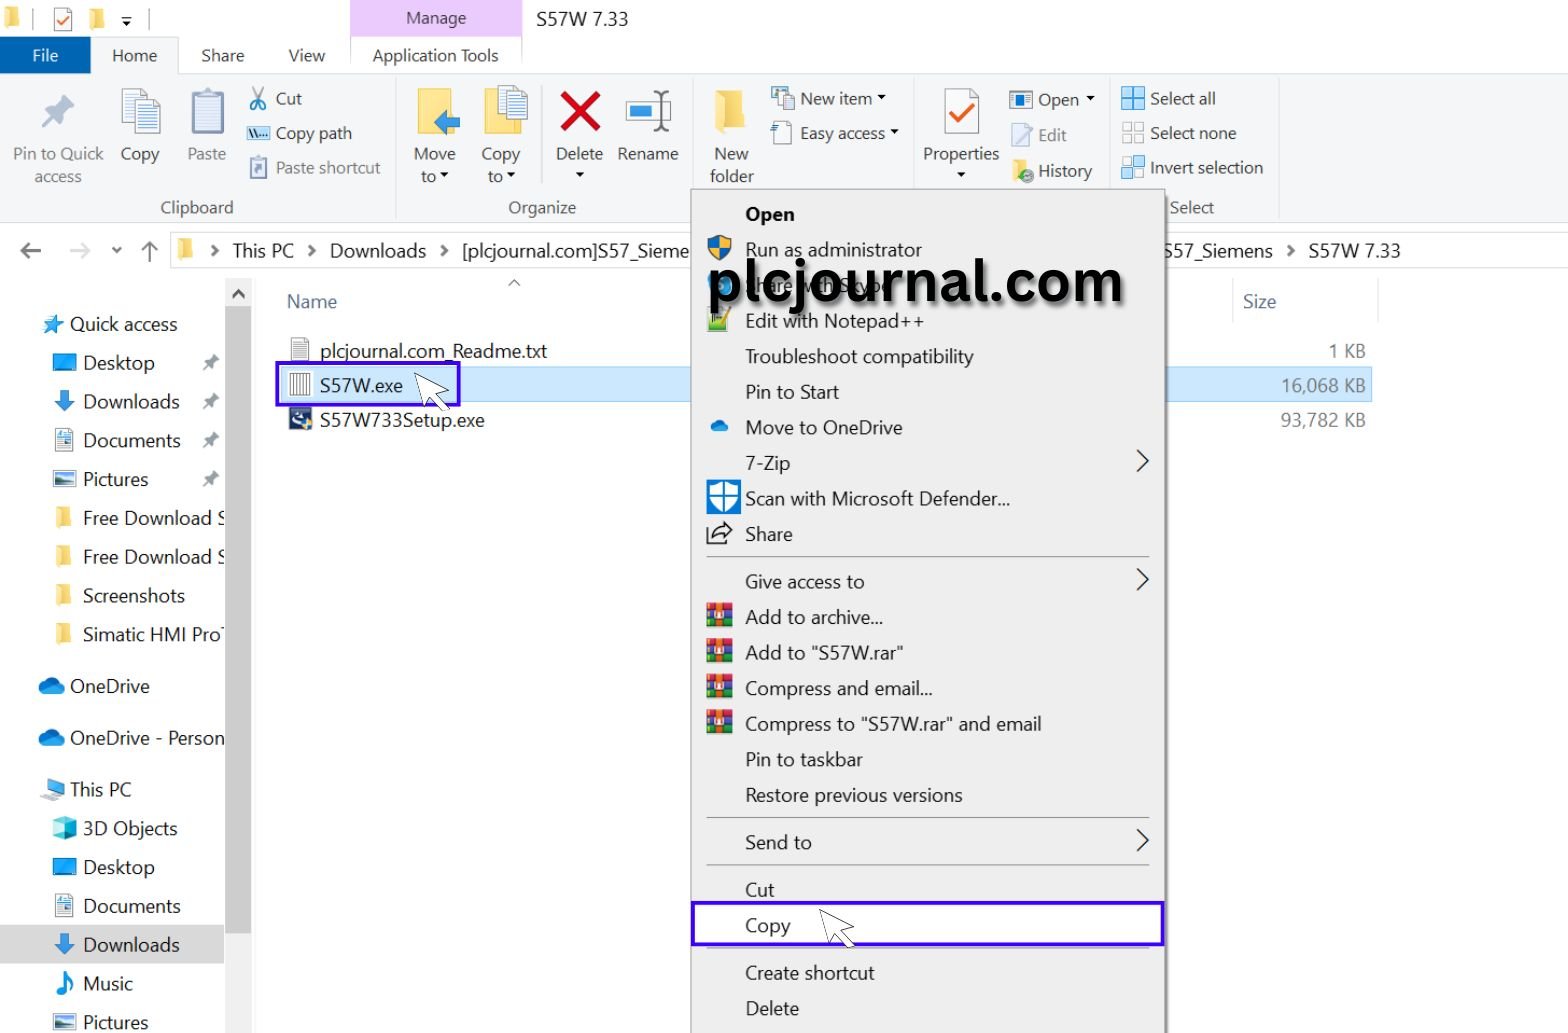
Task: Expand the 7-Zip submenu
Action: 1142,462
